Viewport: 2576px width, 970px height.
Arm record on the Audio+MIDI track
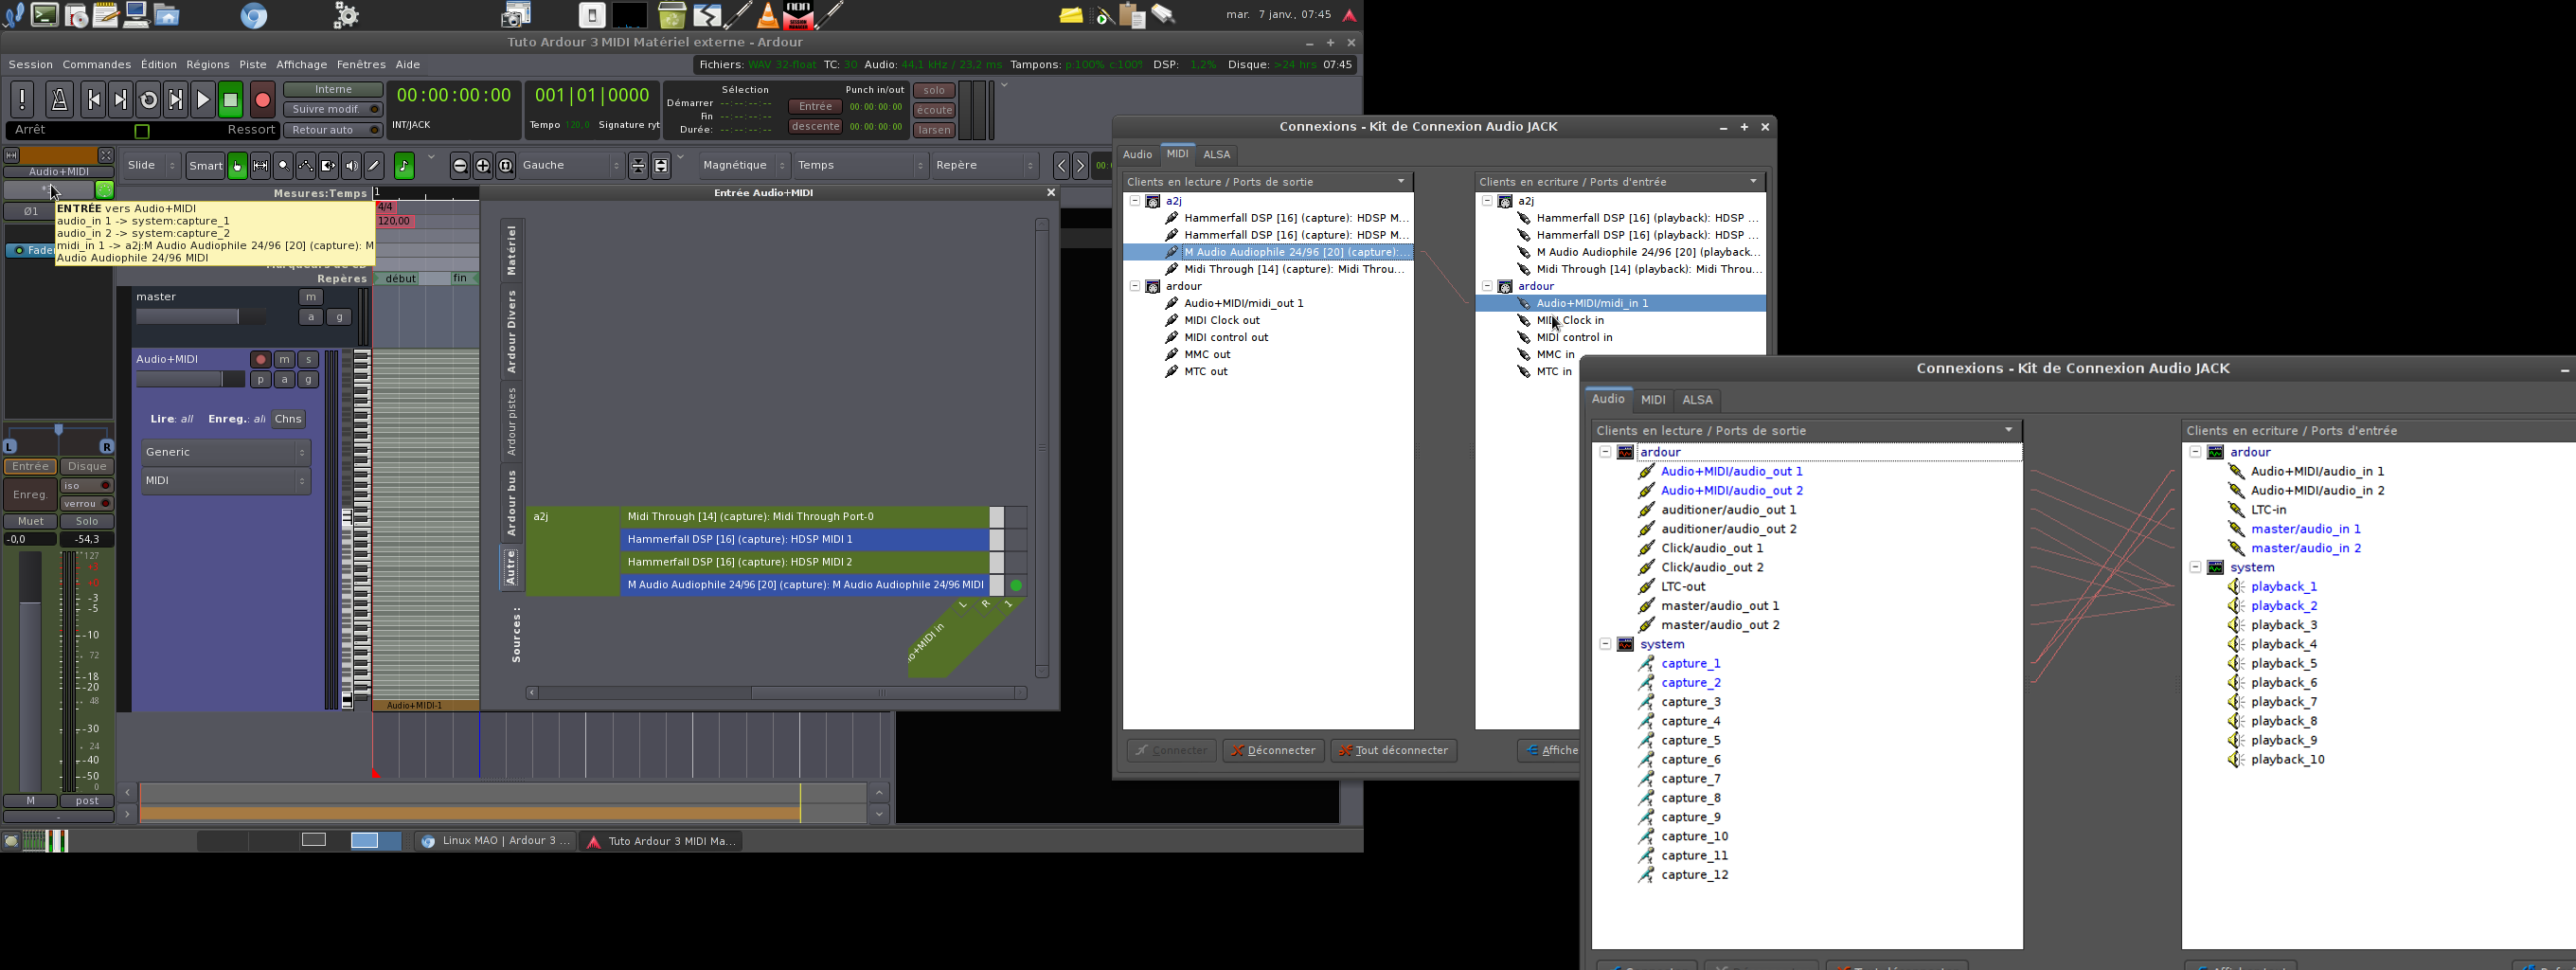(260, 359)
